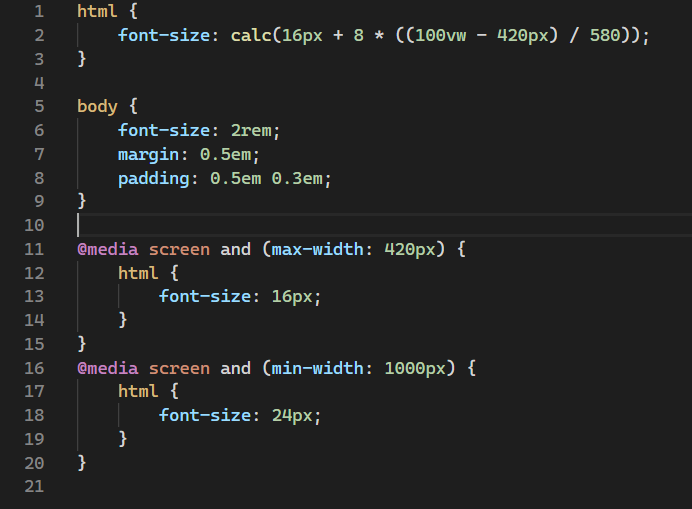Click the @media keyword on line 11
The height and width of the screenshot is (509, 692).
(108, 249)
